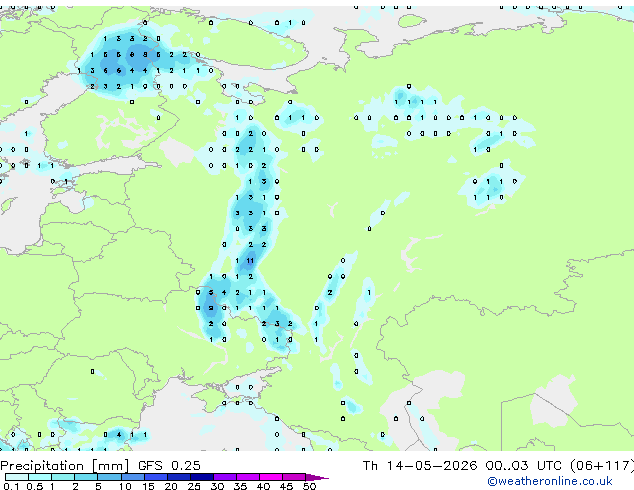Select the legend swatch between 20 and 25
Viewport: 634px width, 490px height.
179,477
